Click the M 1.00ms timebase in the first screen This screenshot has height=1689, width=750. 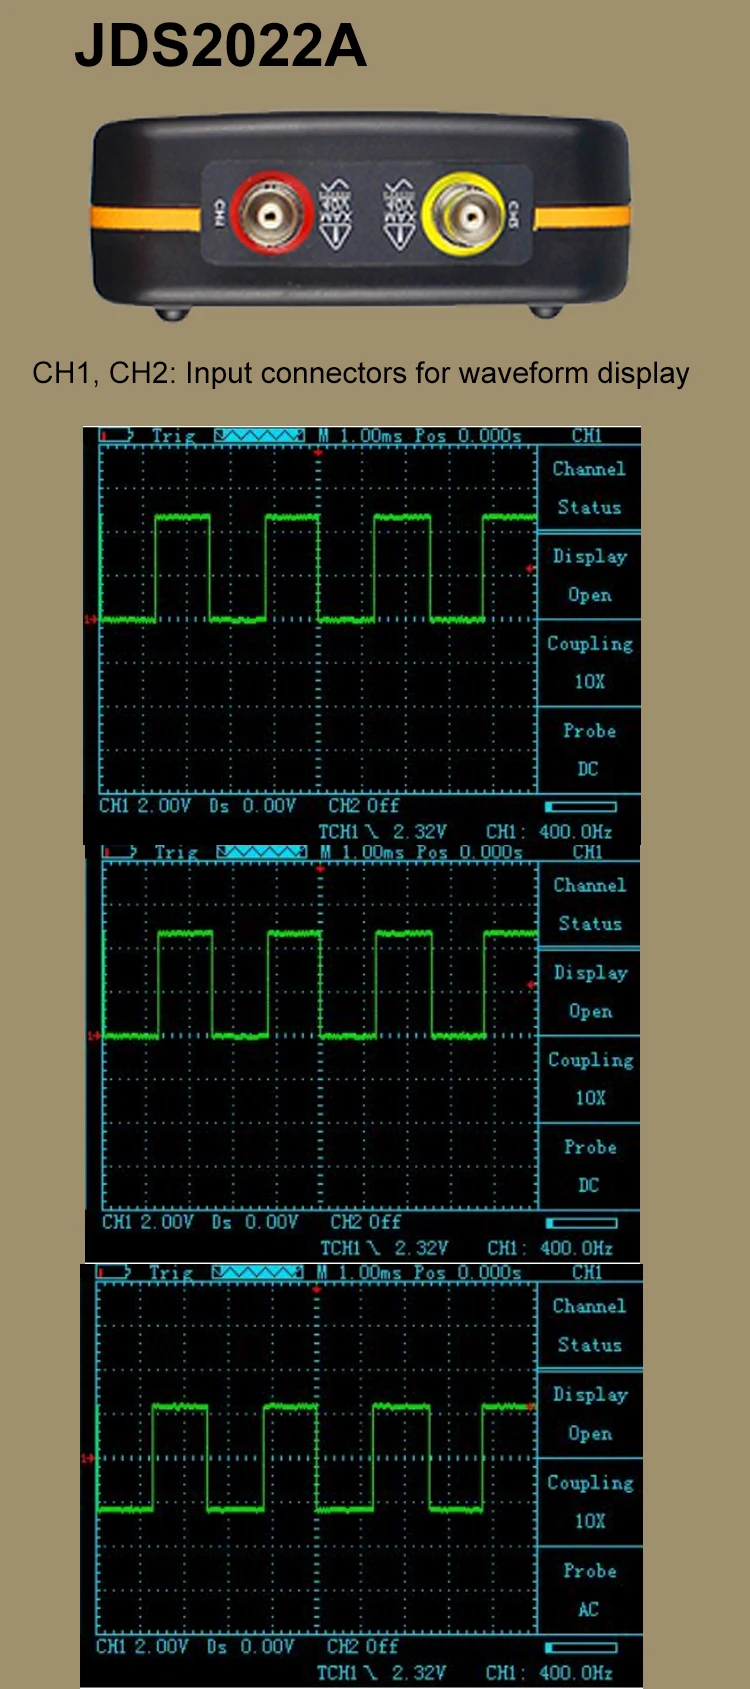click(360, 435)
